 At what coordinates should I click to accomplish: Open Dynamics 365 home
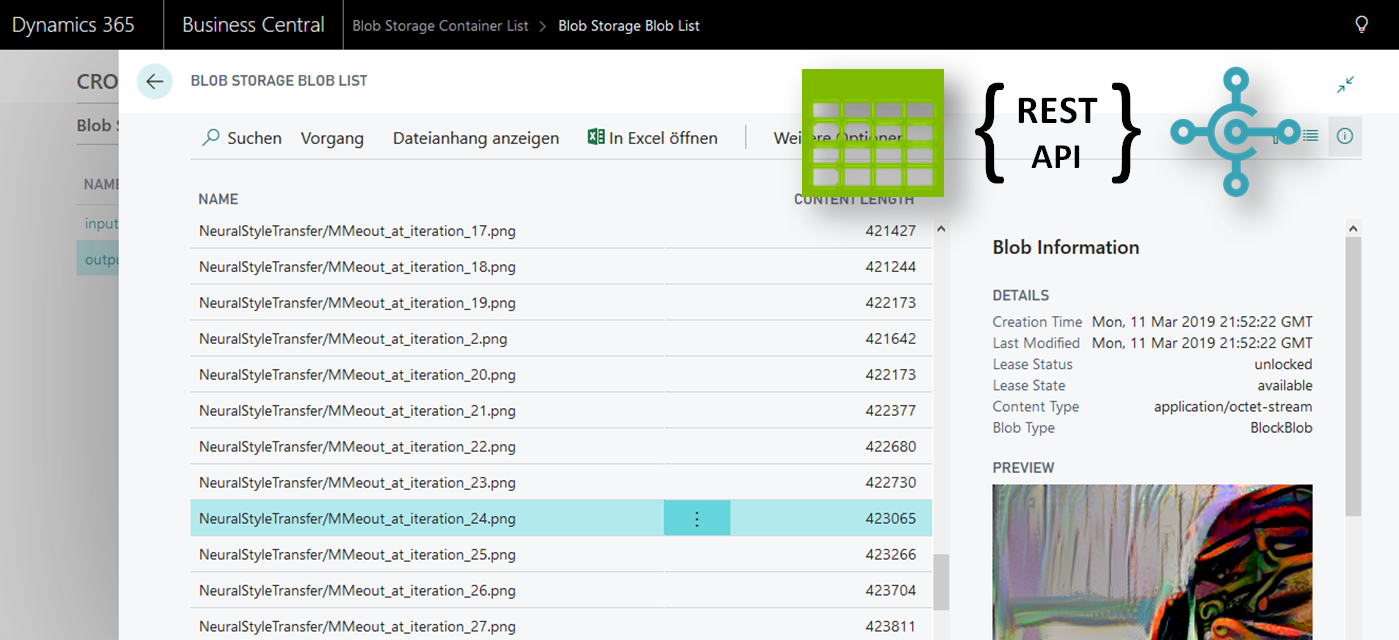coord(73,25)
